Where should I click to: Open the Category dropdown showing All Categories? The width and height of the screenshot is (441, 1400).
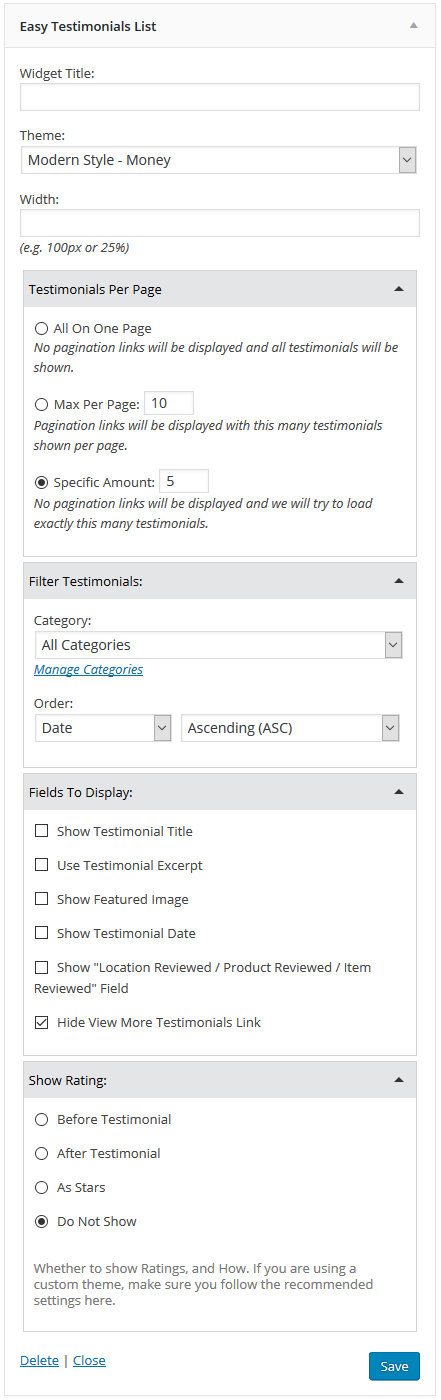(x=219, y=645)
